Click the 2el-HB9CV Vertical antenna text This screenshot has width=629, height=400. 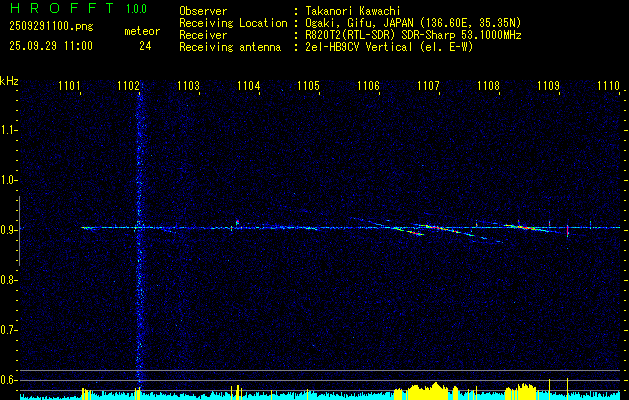tap(389, 47)
